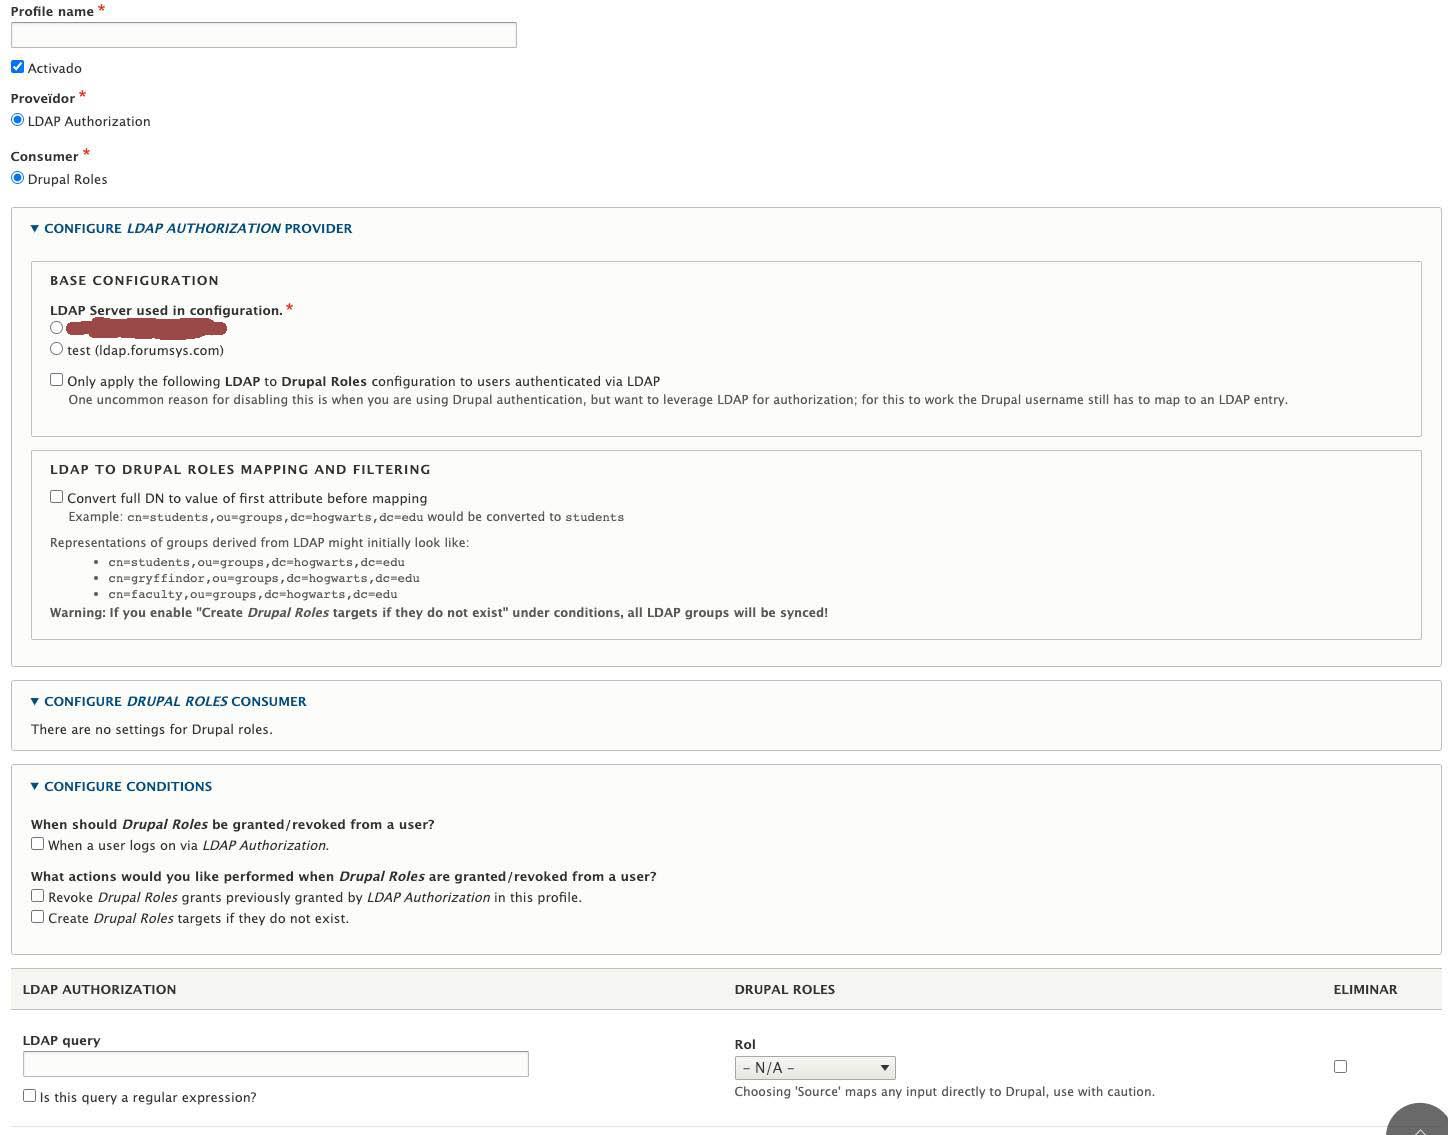Click the BASE CONFIGURATION heading
Image resolution: width=1448 pixels, height=1135 pixels.
pyautogui.click(x=134, y=280)
